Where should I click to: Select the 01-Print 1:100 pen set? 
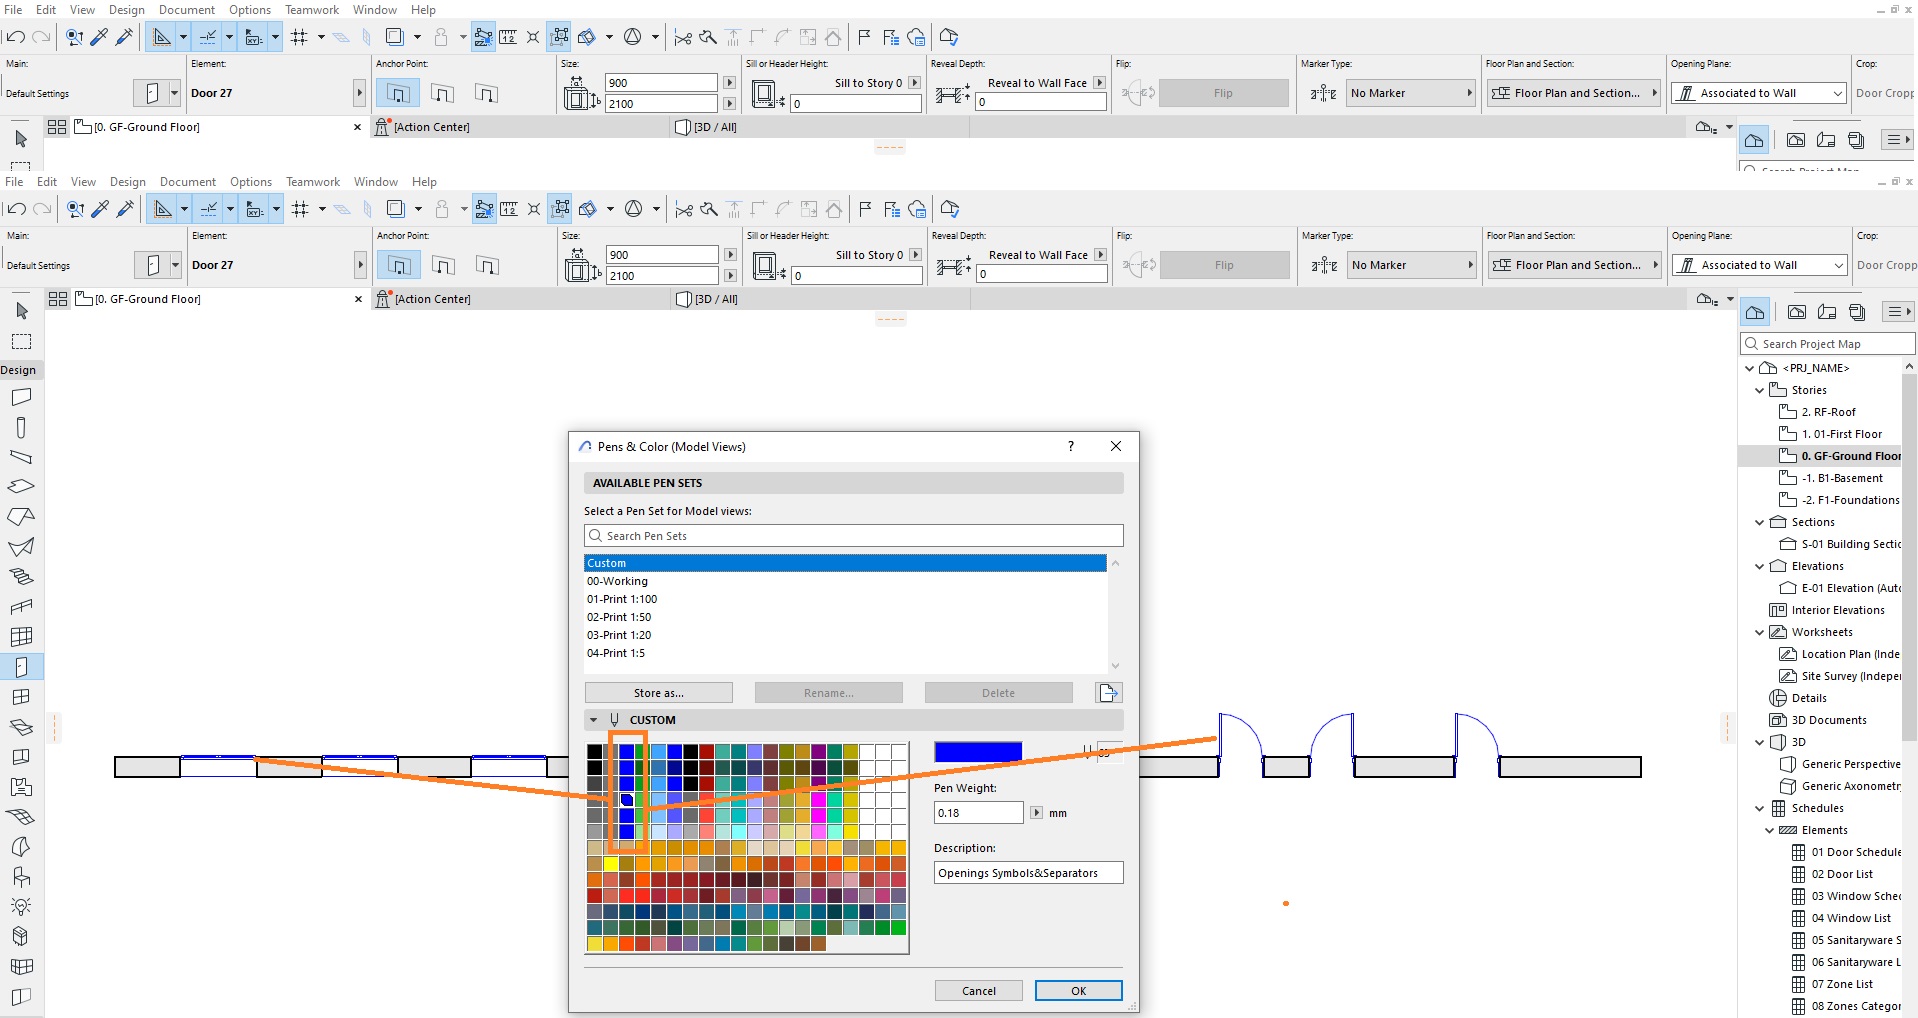[x=622, y=598]
